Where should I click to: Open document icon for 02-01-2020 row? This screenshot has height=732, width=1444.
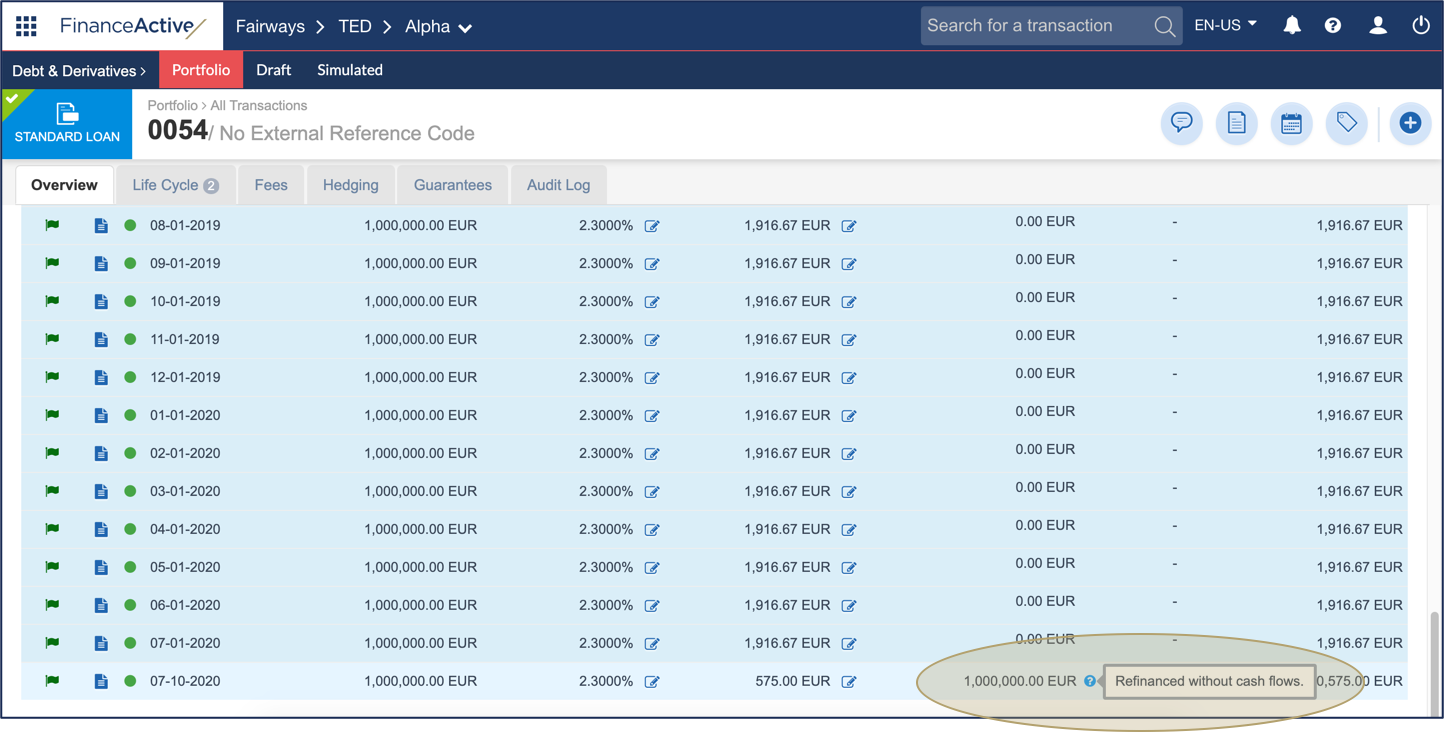pos(101,454)
